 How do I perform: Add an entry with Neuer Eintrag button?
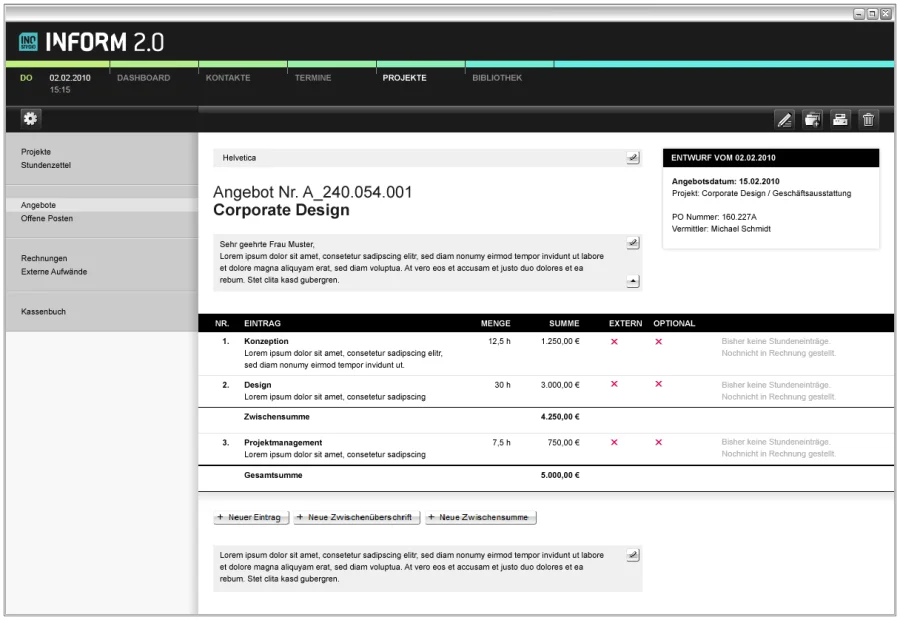[251, 518]
